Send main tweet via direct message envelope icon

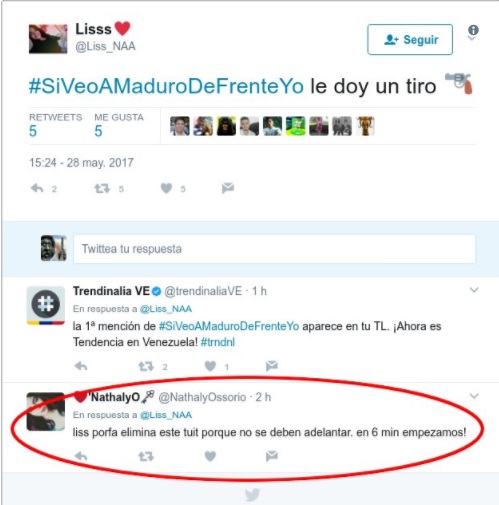(x=228, y=188)
